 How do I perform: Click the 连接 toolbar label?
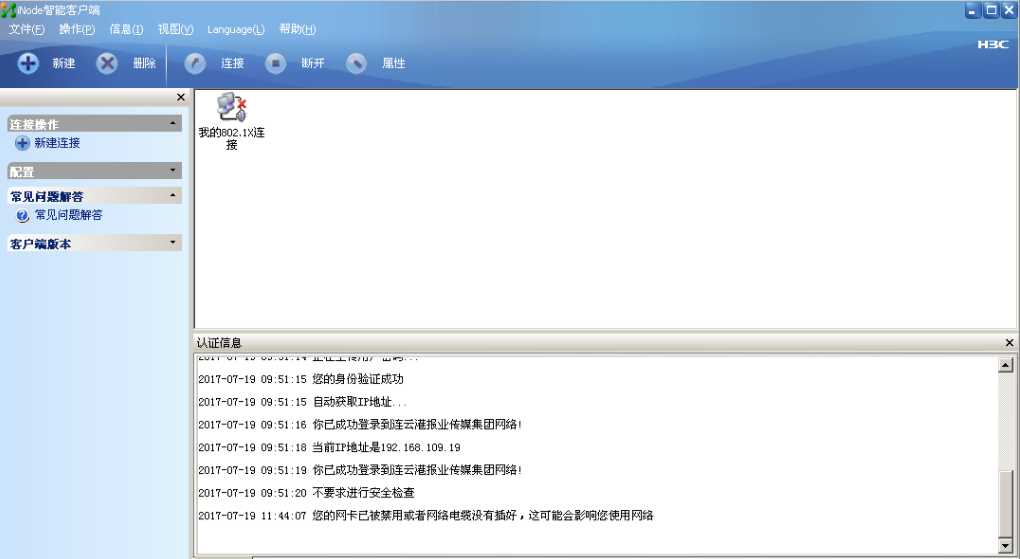coord(232,63)
